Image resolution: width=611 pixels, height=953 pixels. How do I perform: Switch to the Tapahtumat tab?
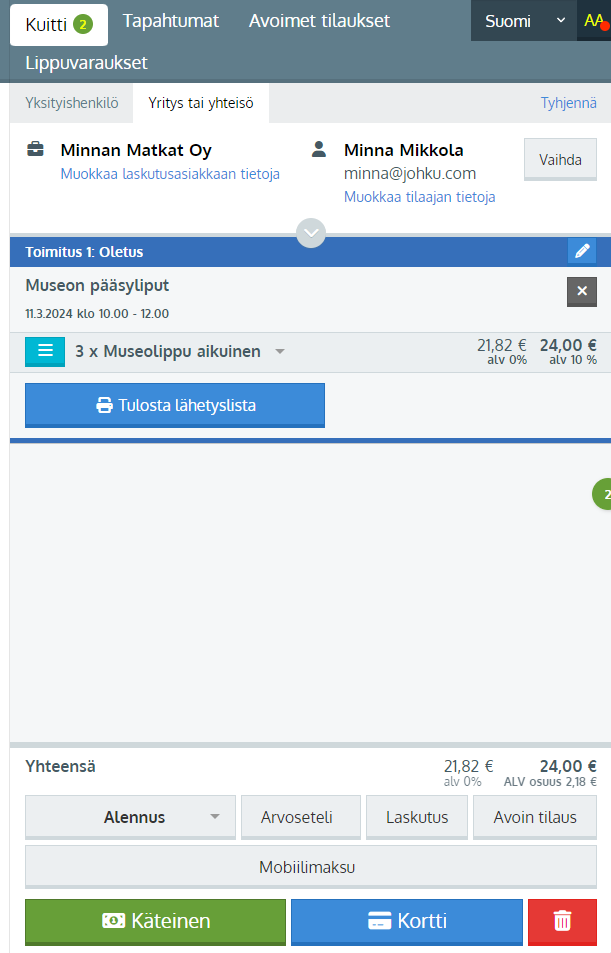(x=170, y=21)
